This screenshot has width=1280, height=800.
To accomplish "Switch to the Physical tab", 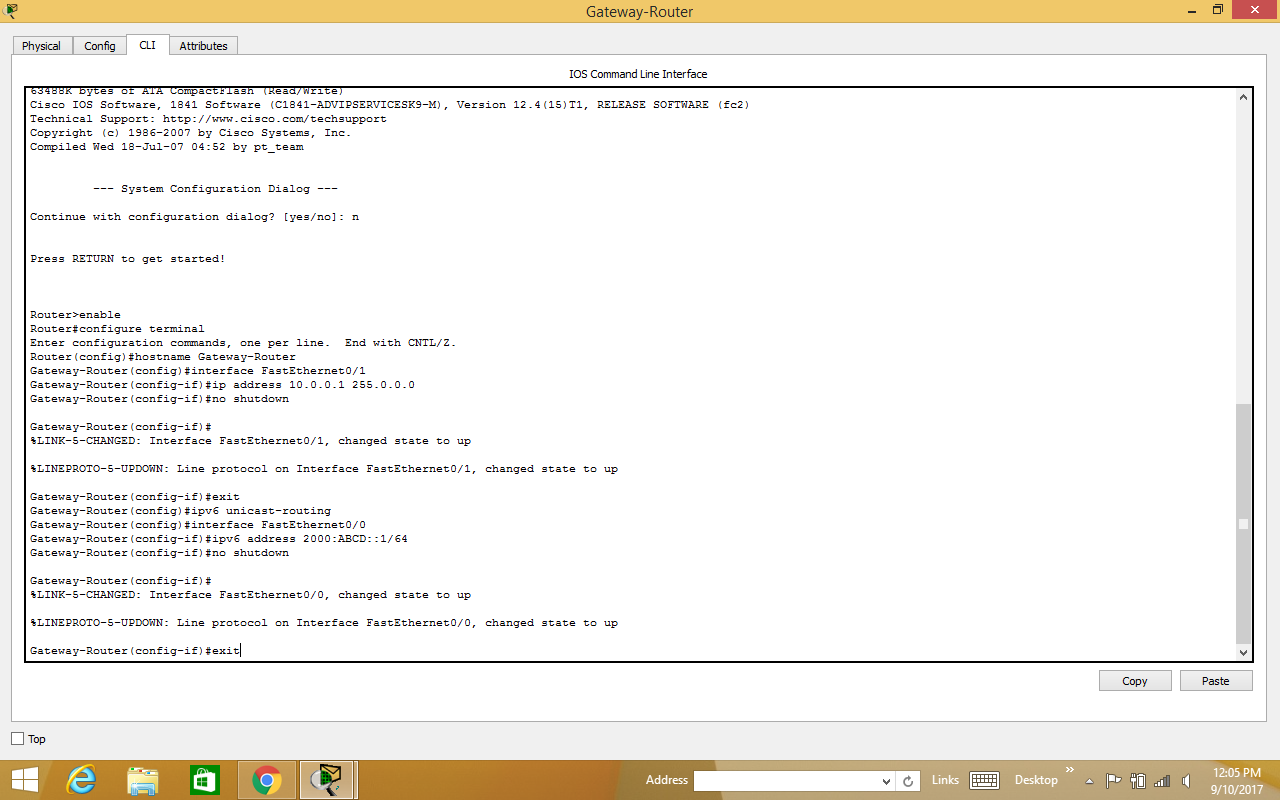I will click(x=41, y=46).
